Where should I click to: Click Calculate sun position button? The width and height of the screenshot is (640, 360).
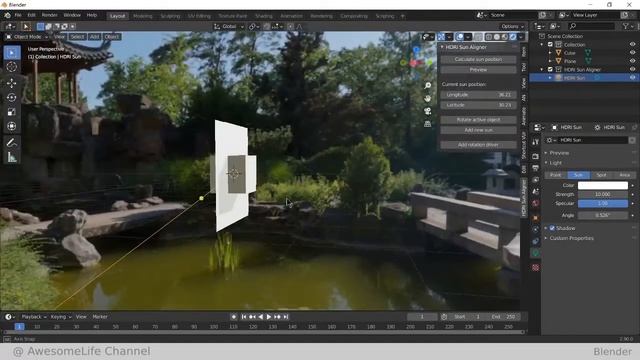(478, 59)
